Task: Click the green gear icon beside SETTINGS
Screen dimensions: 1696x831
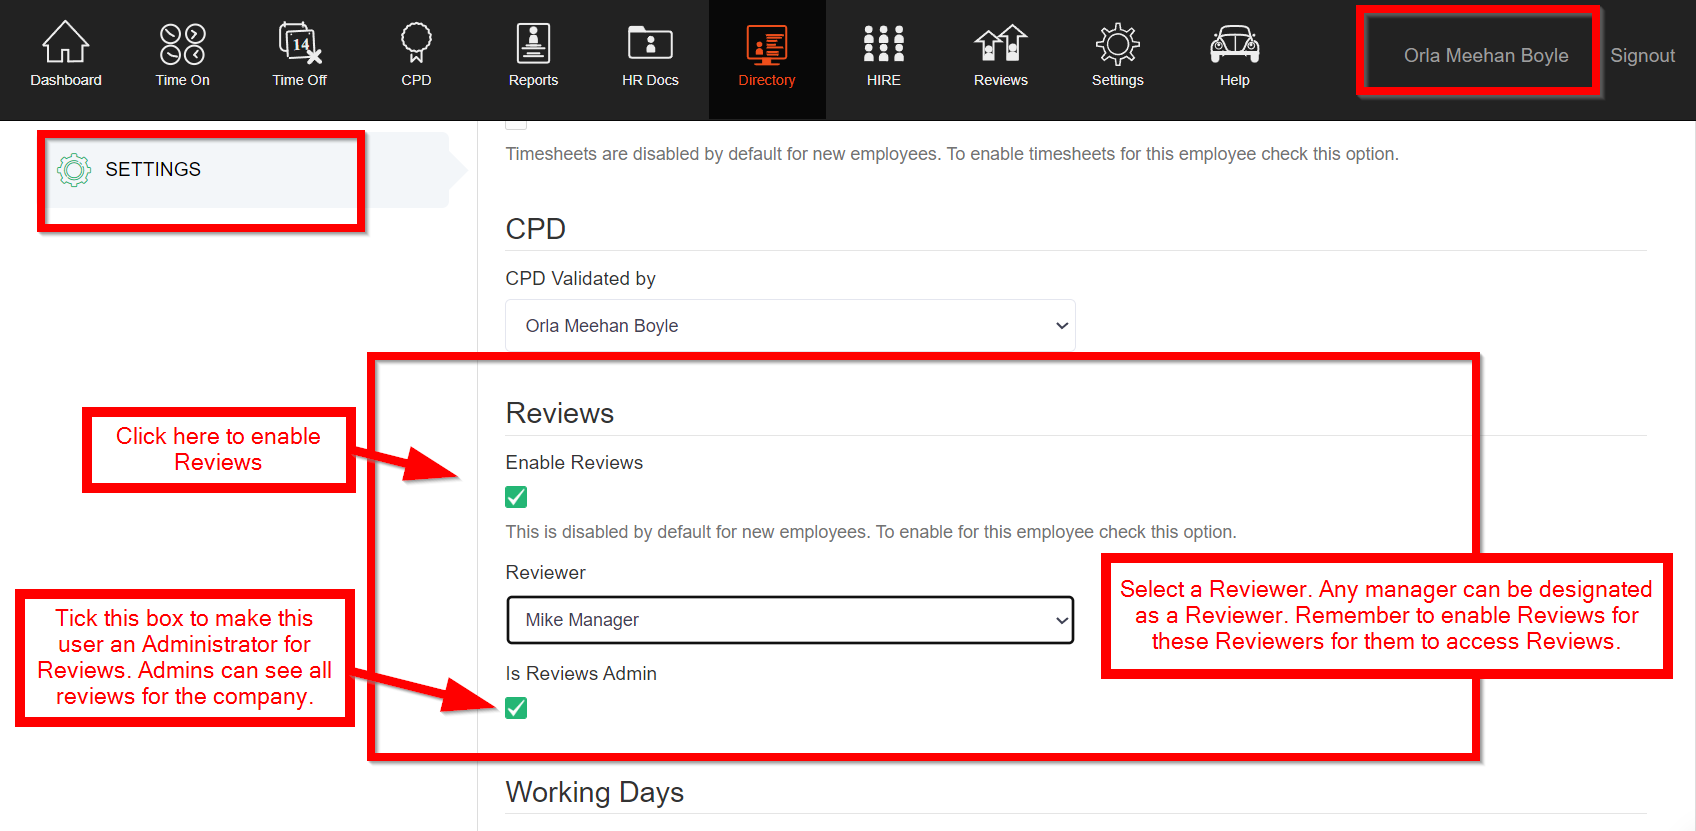Action: tap(74, 170)
